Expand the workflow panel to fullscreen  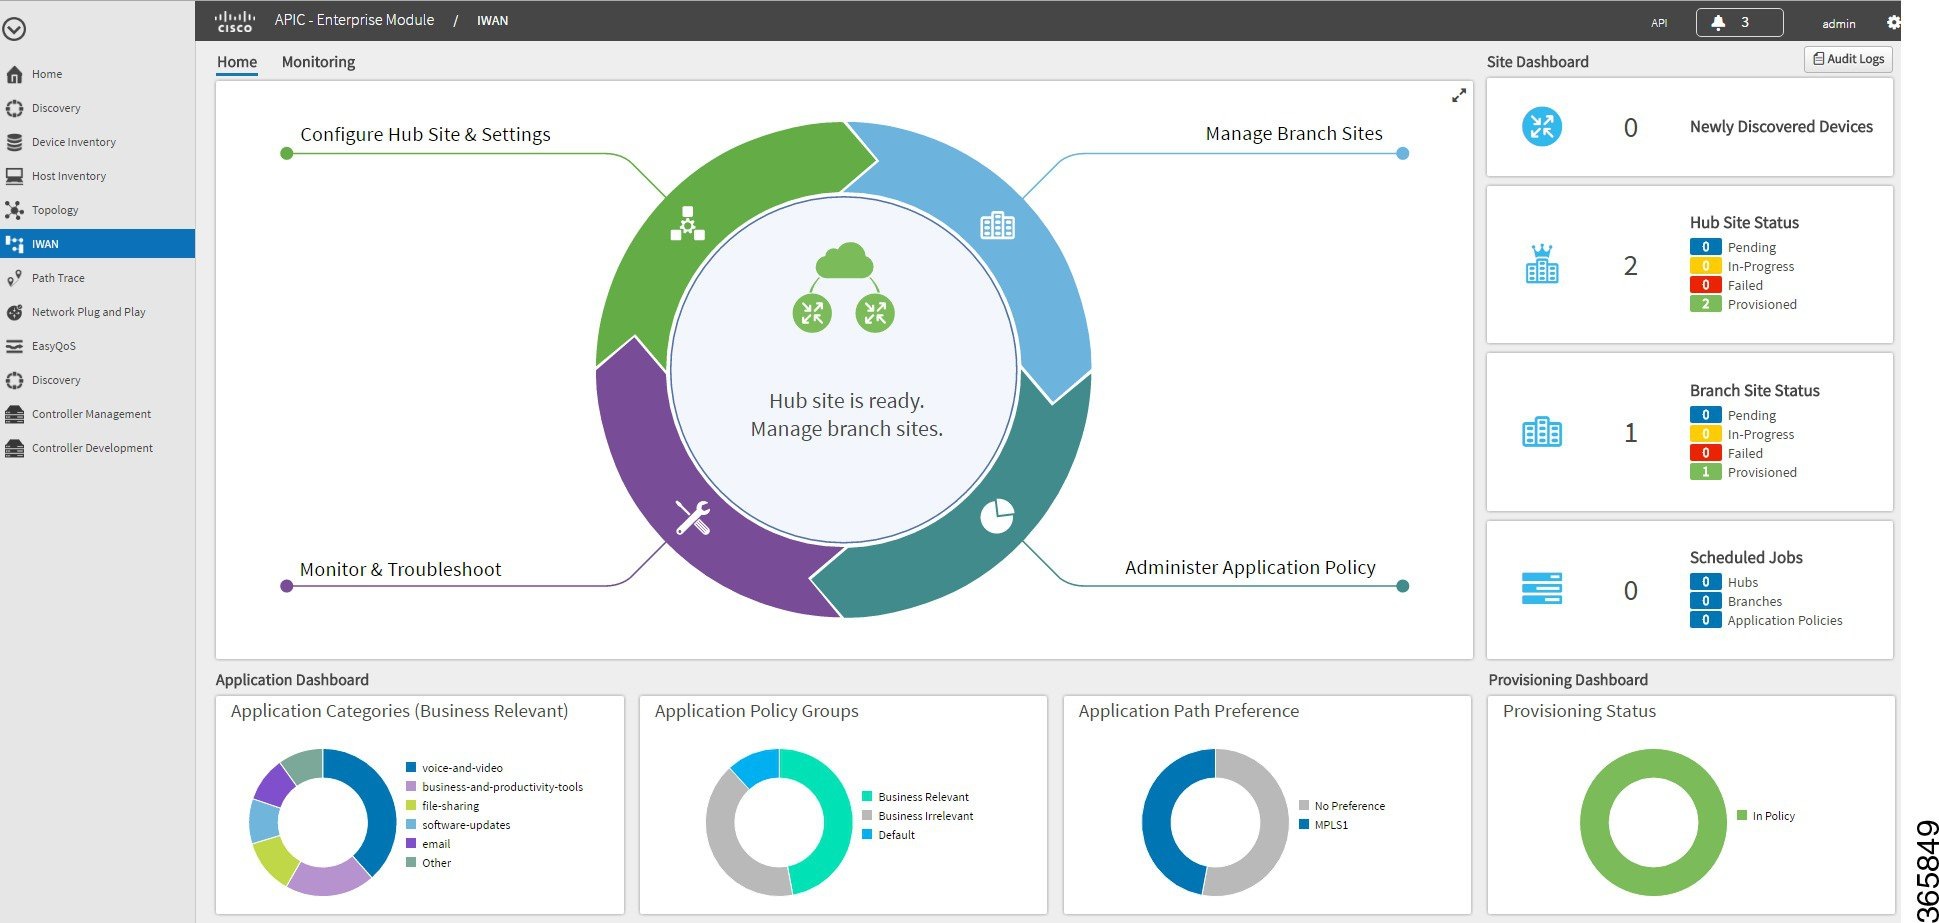click(x=1459, y=95)
